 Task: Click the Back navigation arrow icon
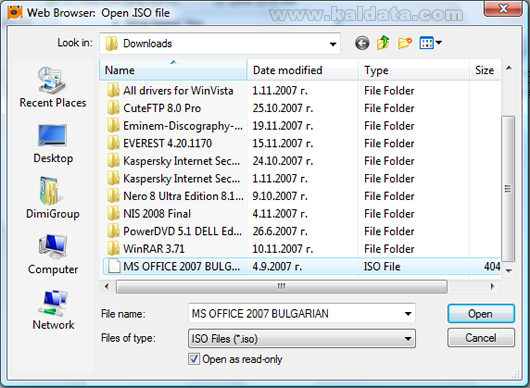click(x=362, y=43)
